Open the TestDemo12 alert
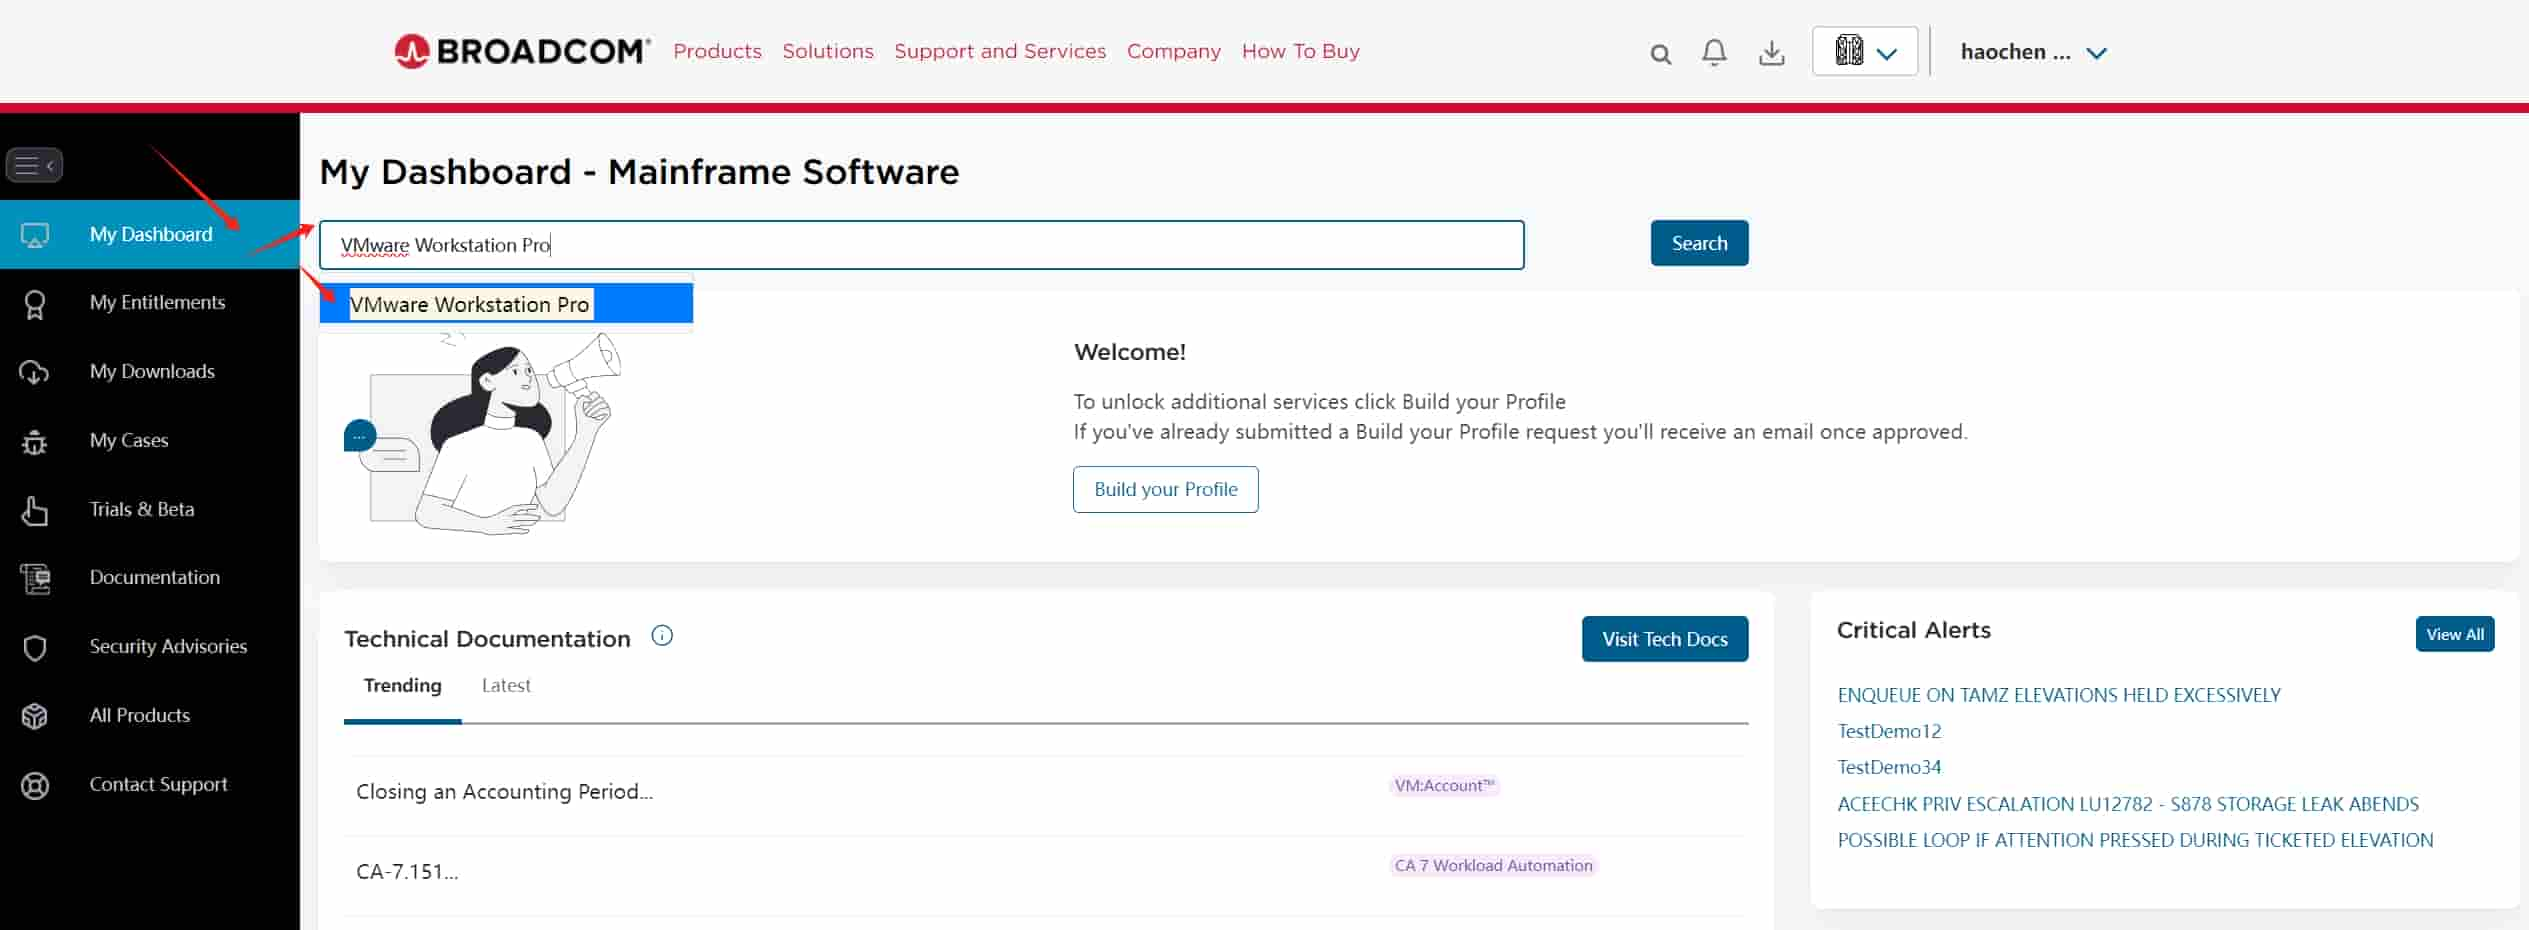The height and width of the screenshot is (930, 2529). [1889, 731]
